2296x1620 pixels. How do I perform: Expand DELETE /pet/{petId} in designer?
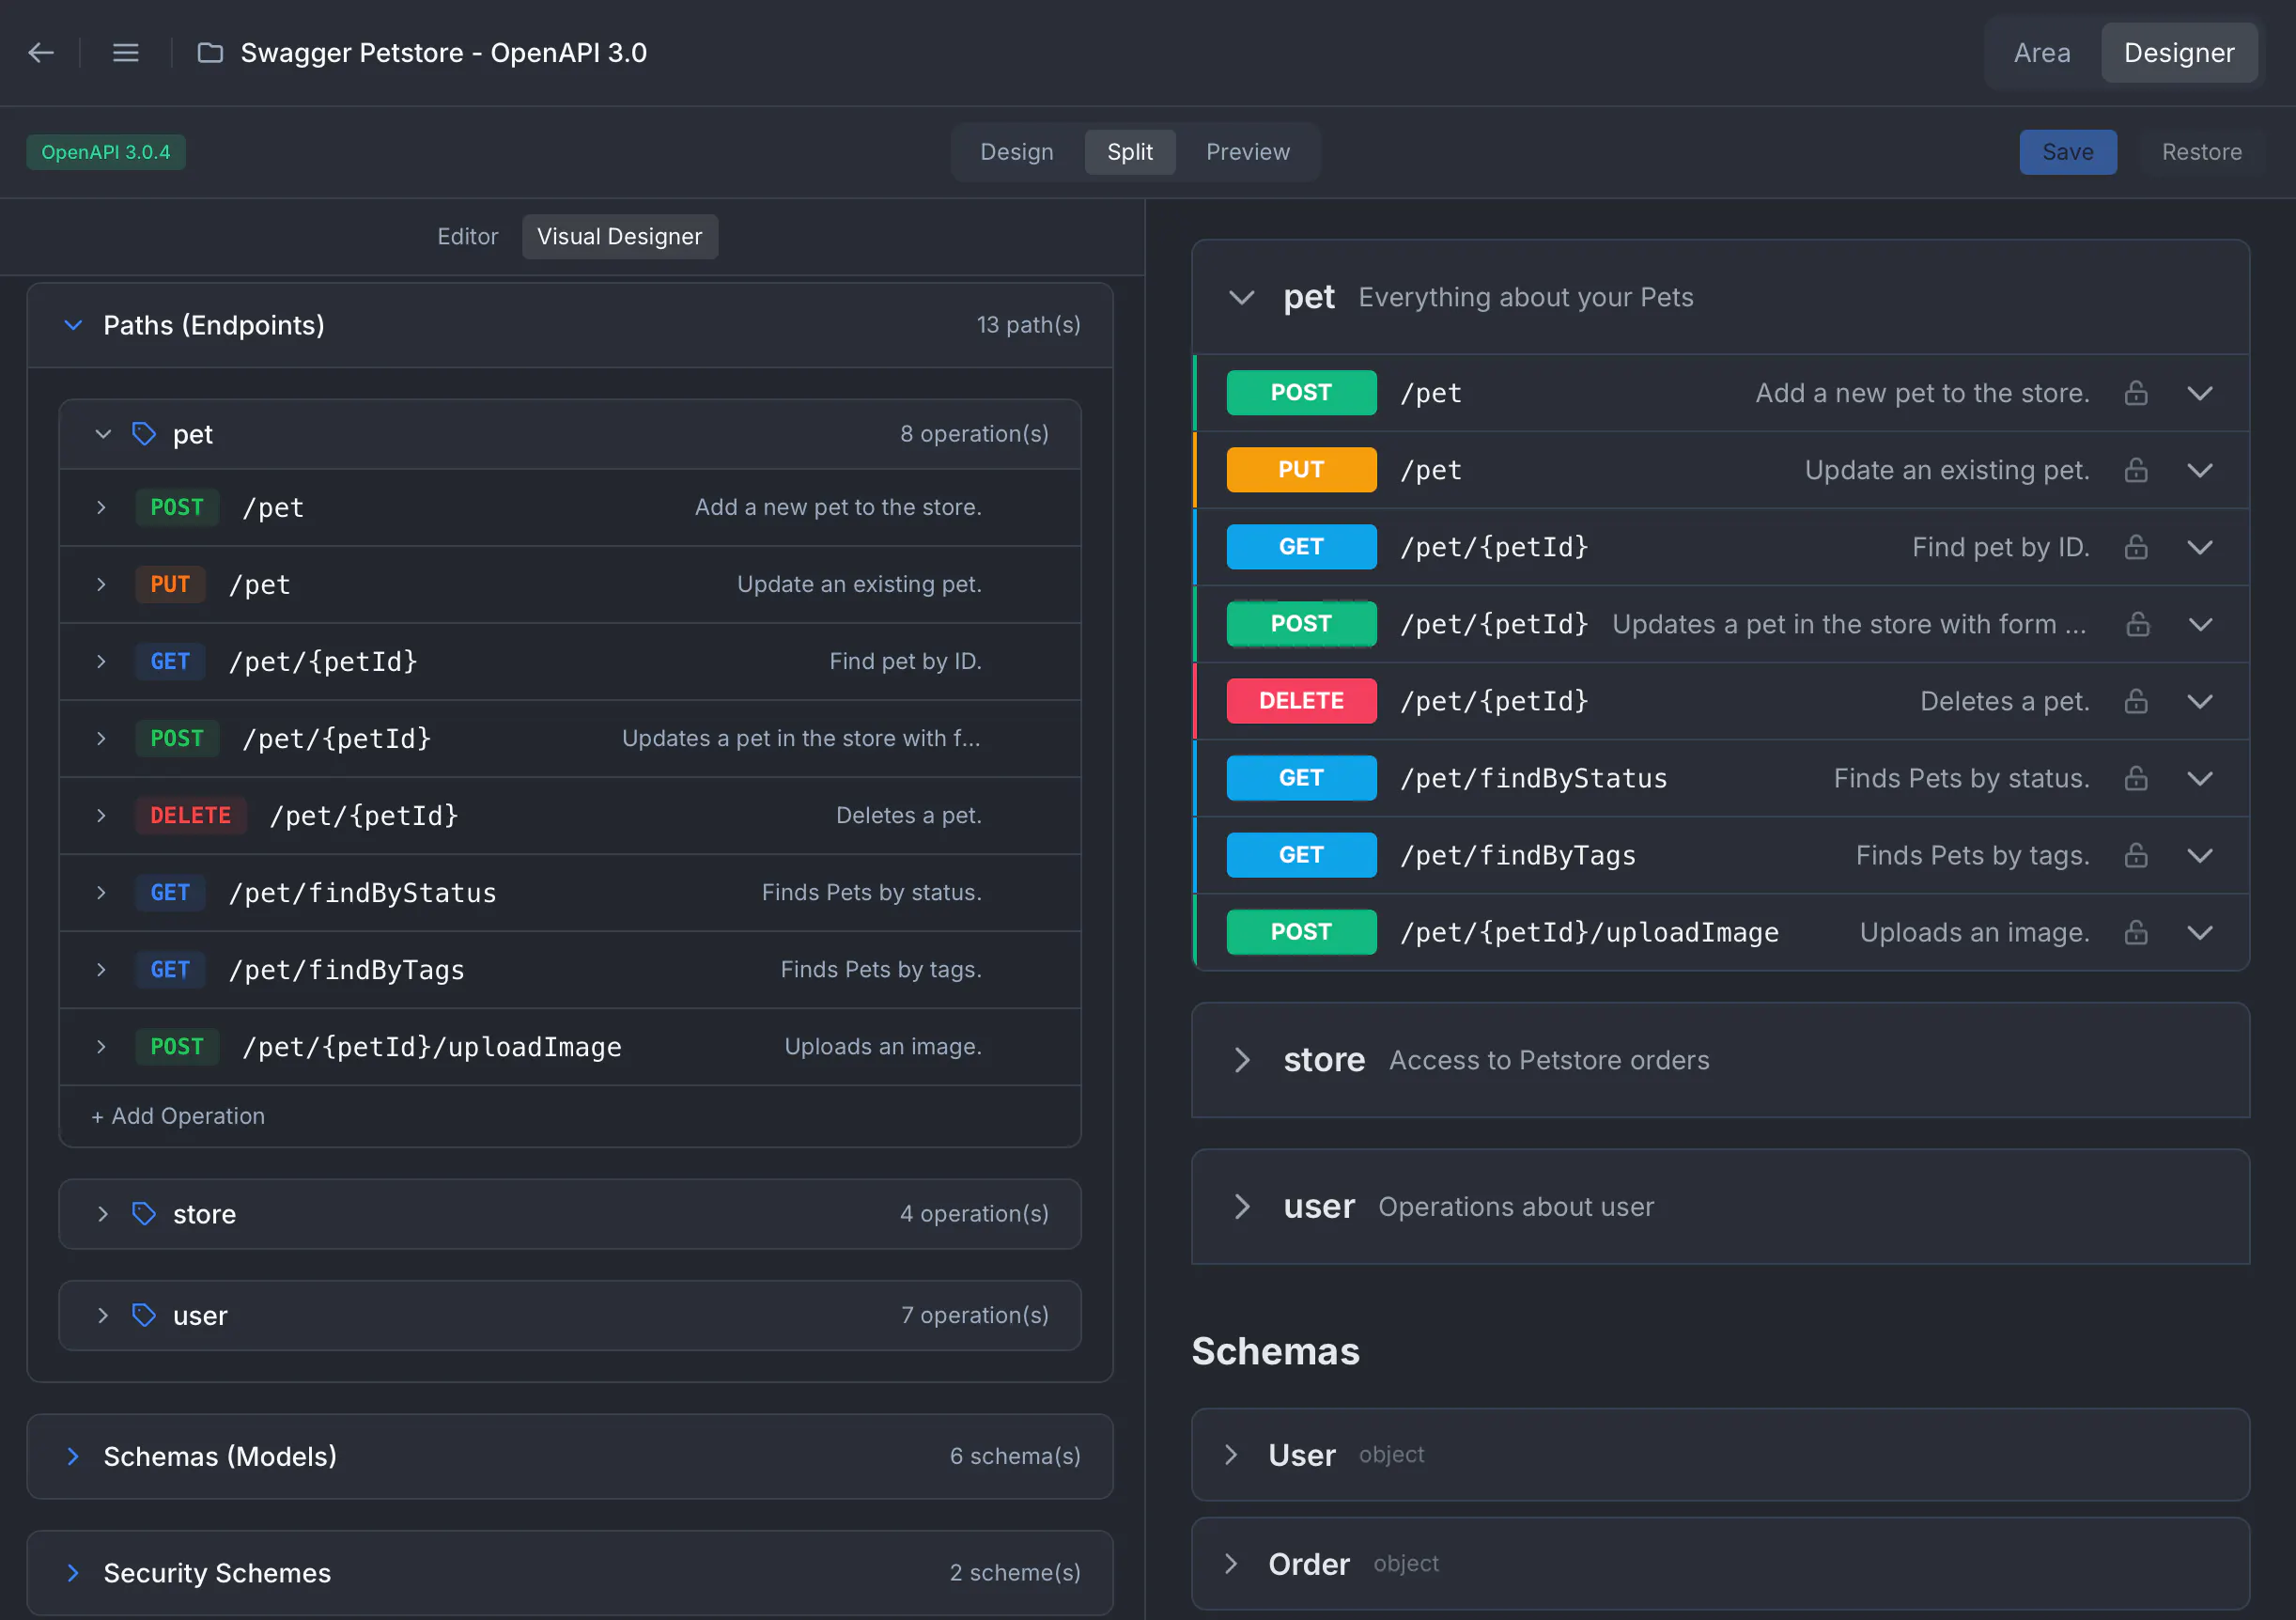pos(101,816)
